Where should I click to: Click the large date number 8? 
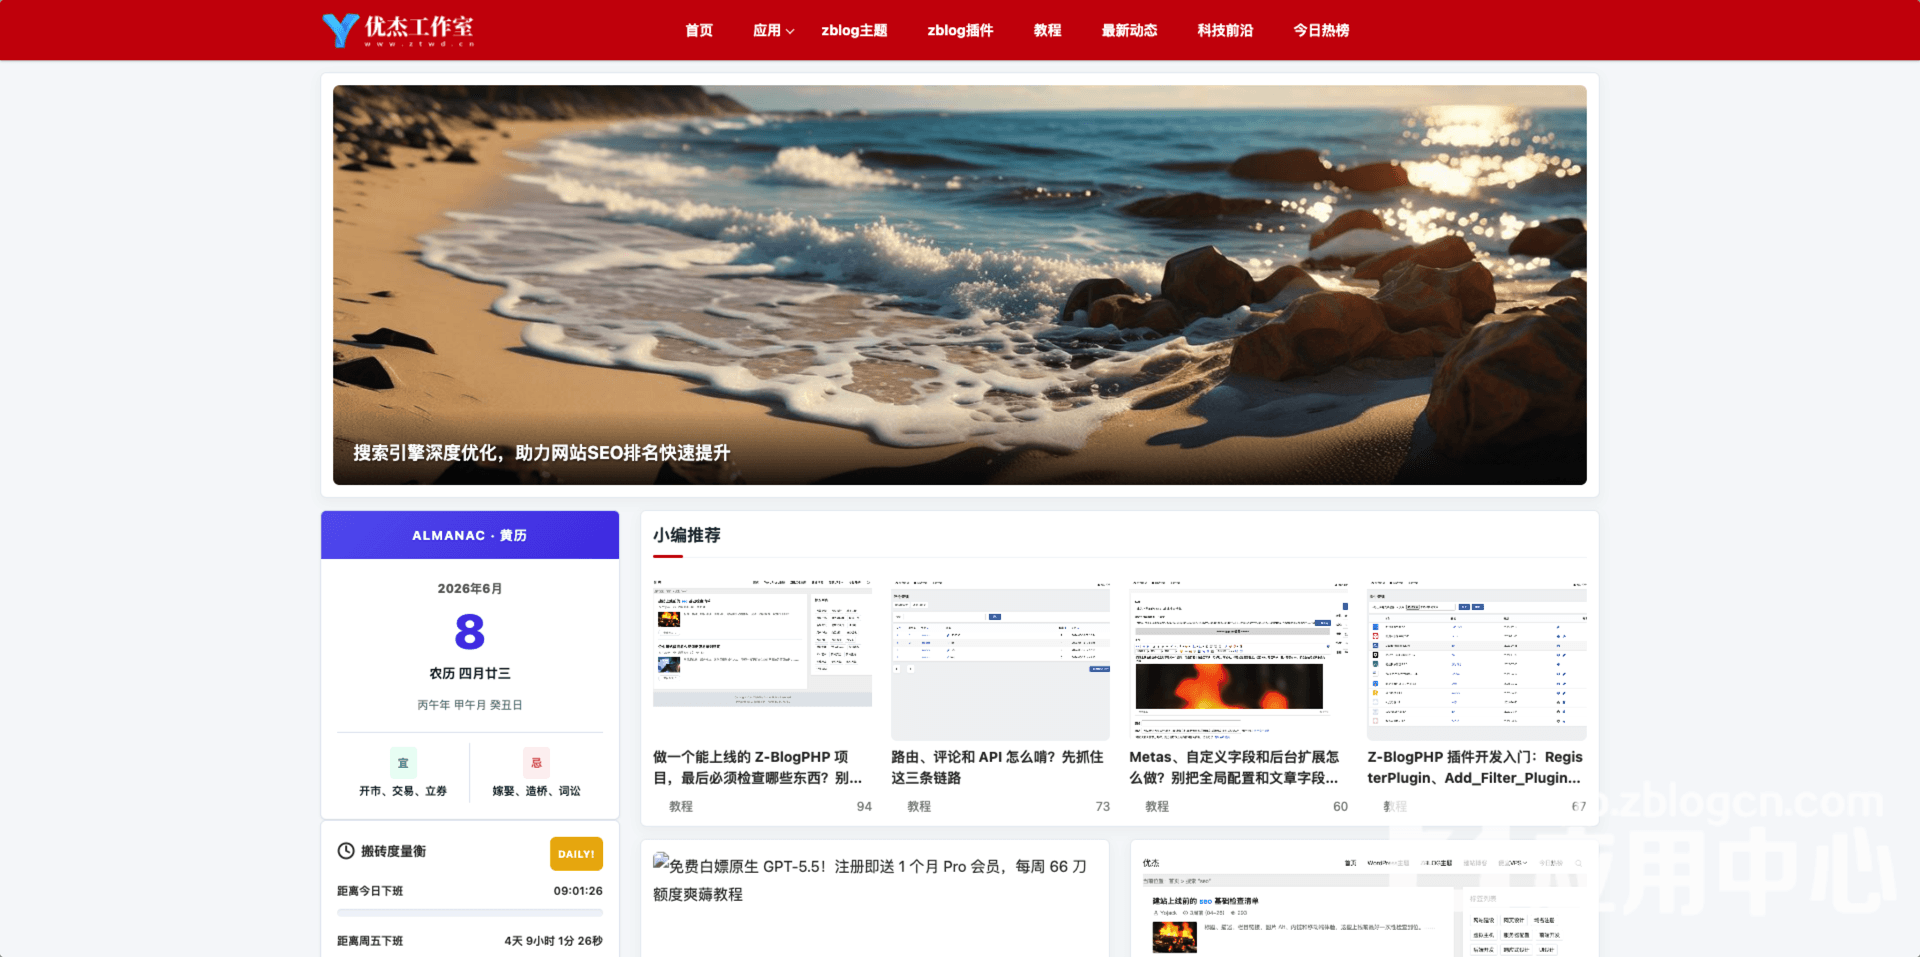[x=470, y=632]
